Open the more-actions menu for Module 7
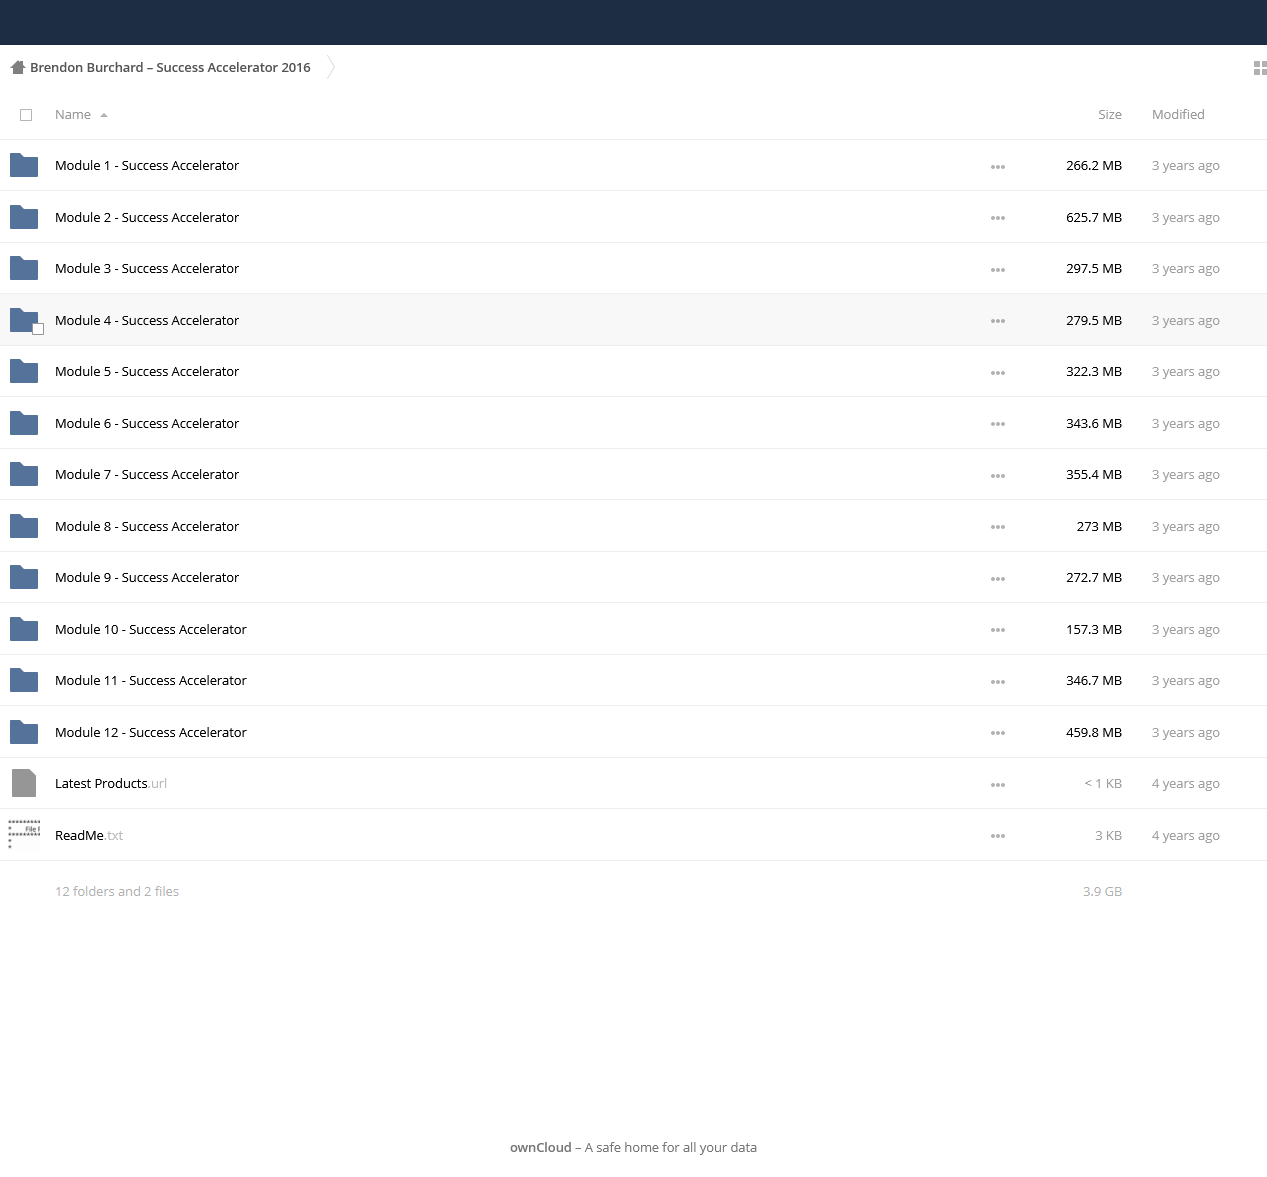Viewport: 1267px width, 1177px height. tap(998, 476)
